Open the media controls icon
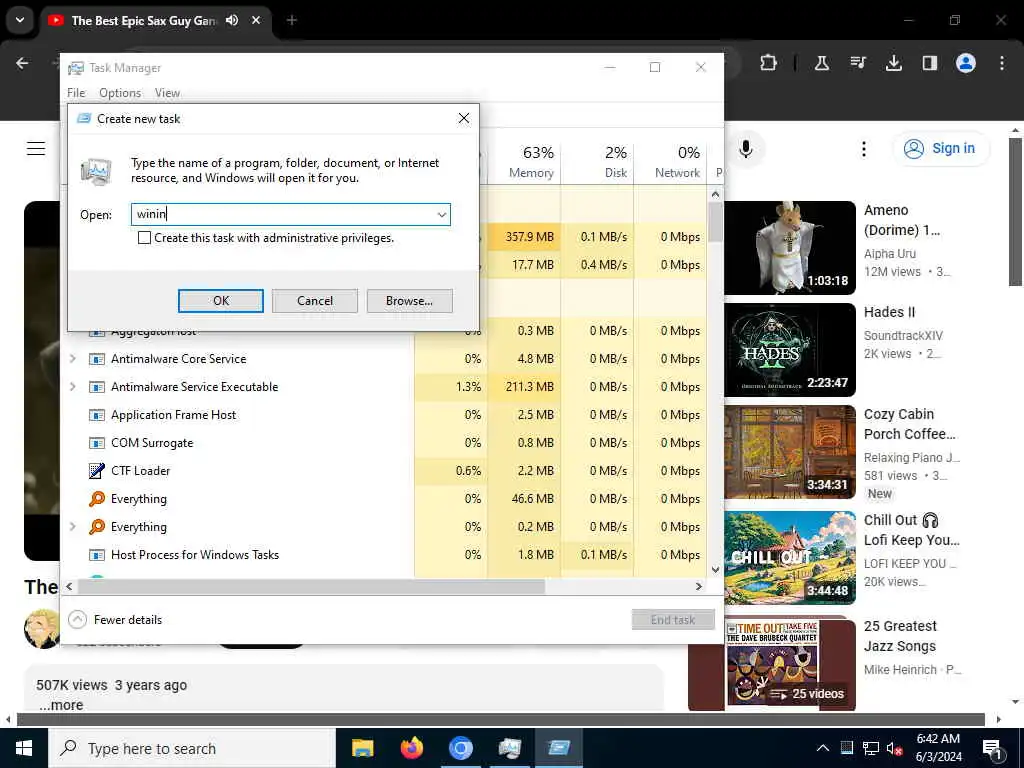 coord(858,63)
